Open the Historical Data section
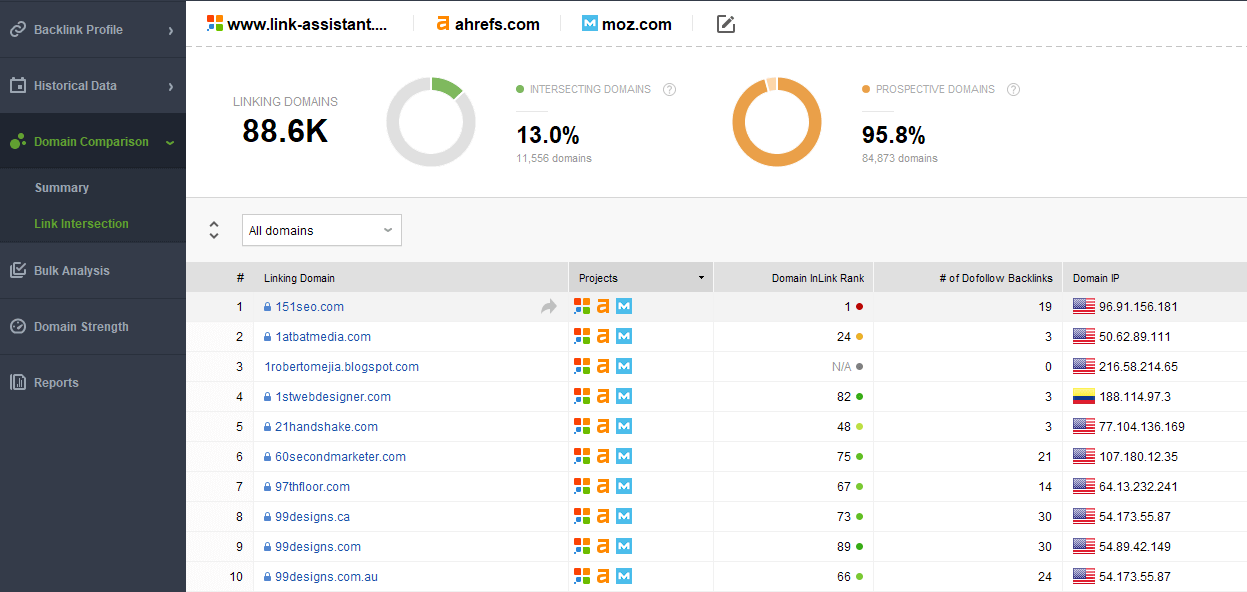Image resolution: width=1247 pixels, height=592 pixels. (x=92, y=86)
